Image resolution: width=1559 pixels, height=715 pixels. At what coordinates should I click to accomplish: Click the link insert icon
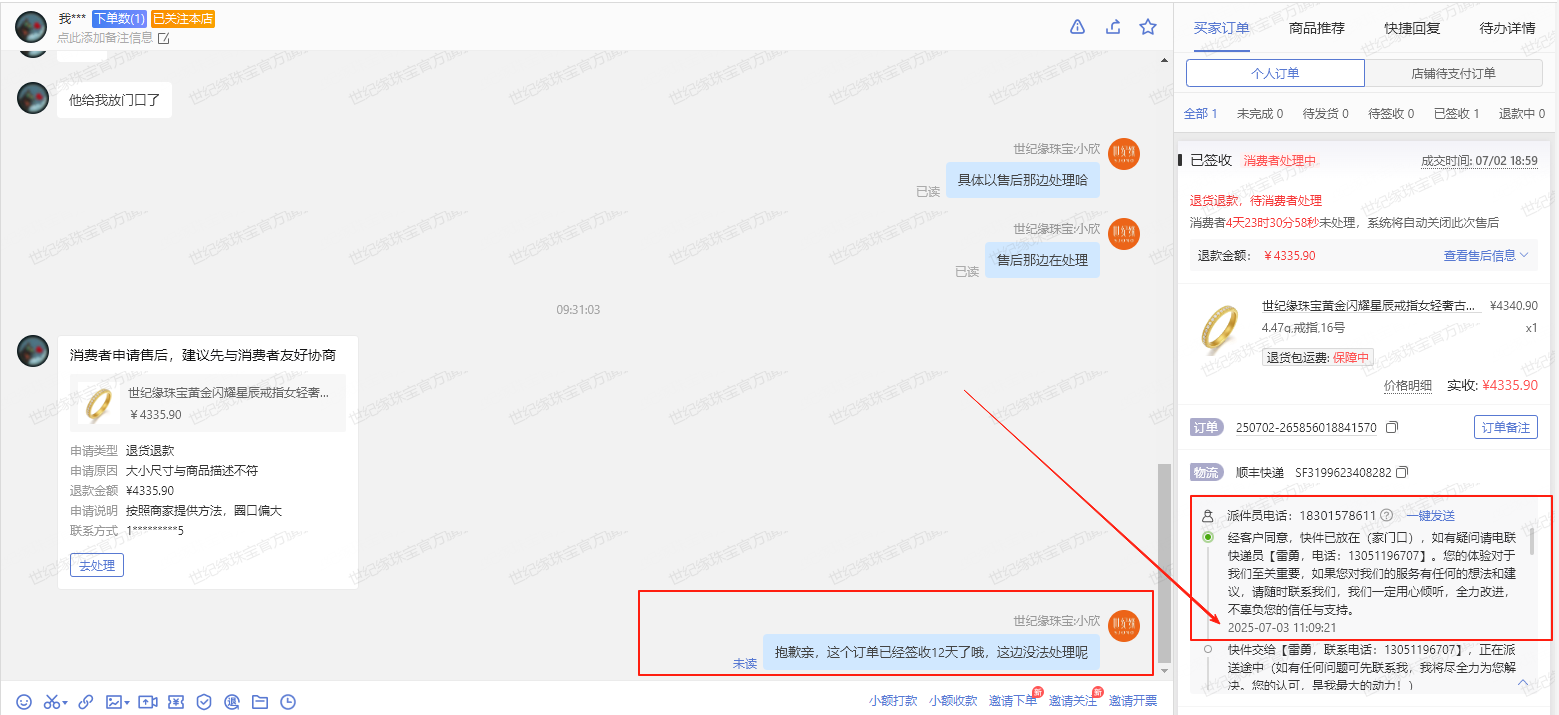tap(86, 702)
